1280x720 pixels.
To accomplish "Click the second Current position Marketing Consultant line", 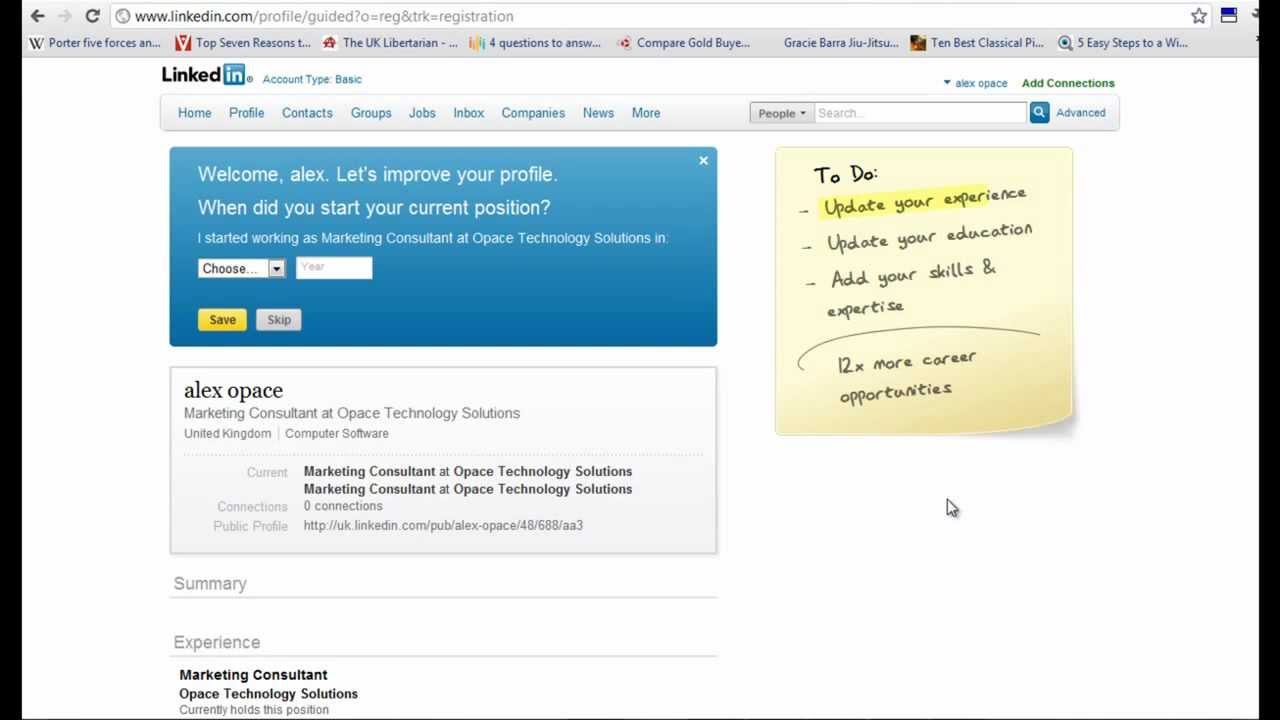I will point(468,489).
